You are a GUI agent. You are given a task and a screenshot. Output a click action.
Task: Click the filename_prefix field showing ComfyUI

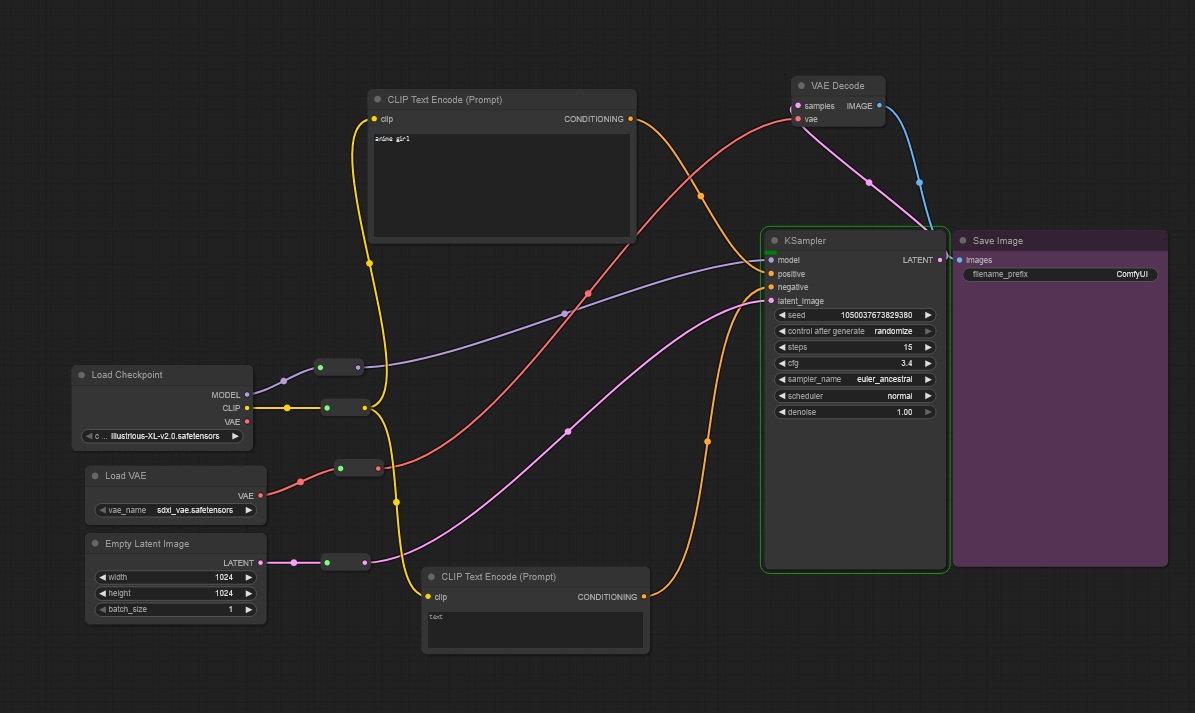click(x=1060, y=274)
